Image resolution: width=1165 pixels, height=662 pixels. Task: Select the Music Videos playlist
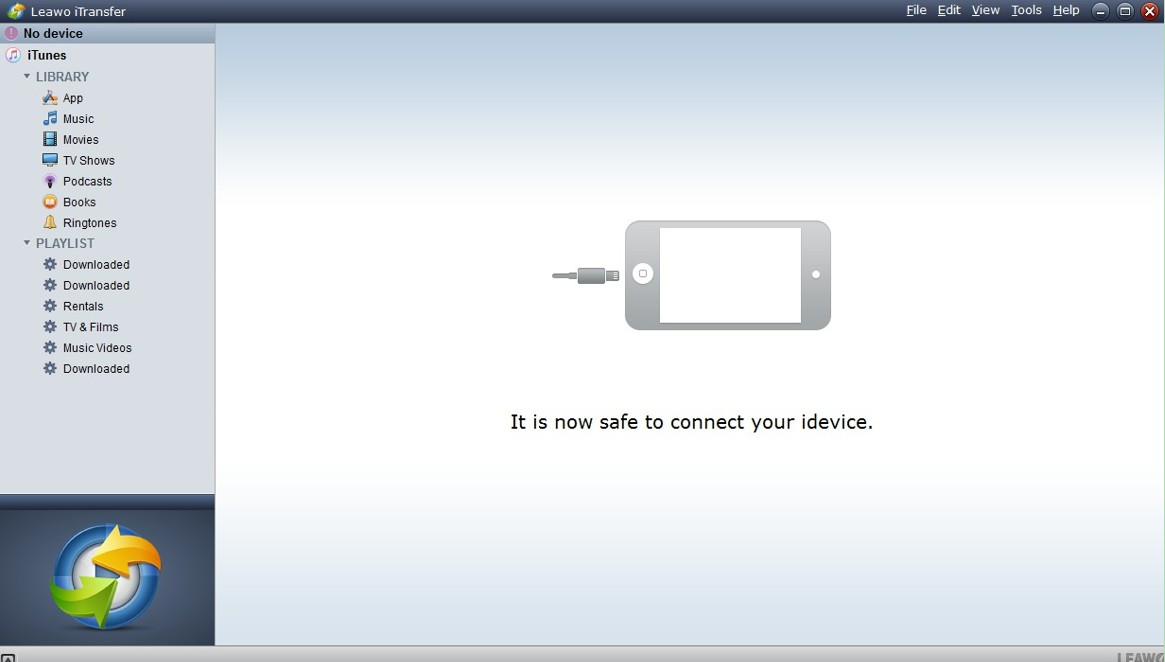pyautogui.click(x=97, y=348)
